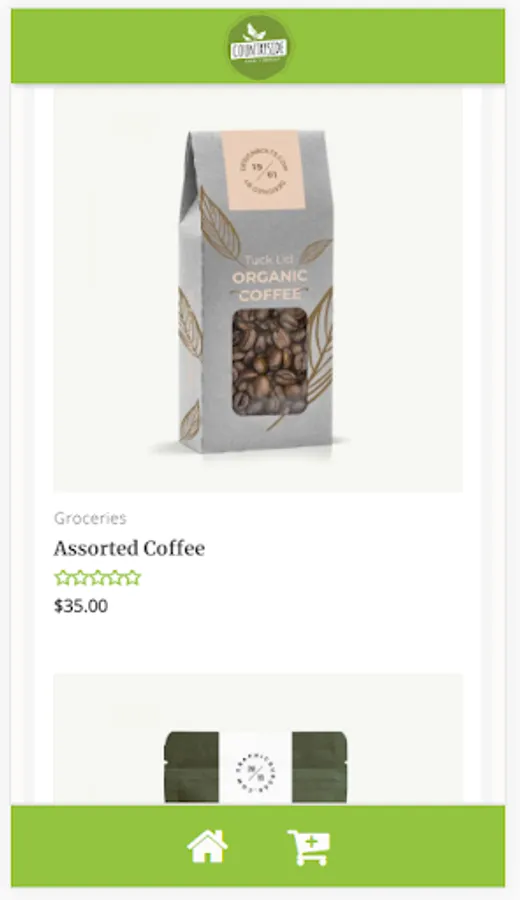Image resolution: width=520 pixels, height=900 pixels.
Task: Open the shopping cart with plus icon
Action: 309,847
